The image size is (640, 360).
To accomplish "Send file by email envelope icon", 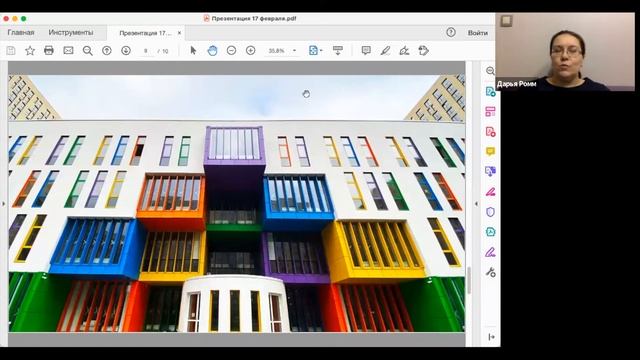I will [x=68, y=51].
